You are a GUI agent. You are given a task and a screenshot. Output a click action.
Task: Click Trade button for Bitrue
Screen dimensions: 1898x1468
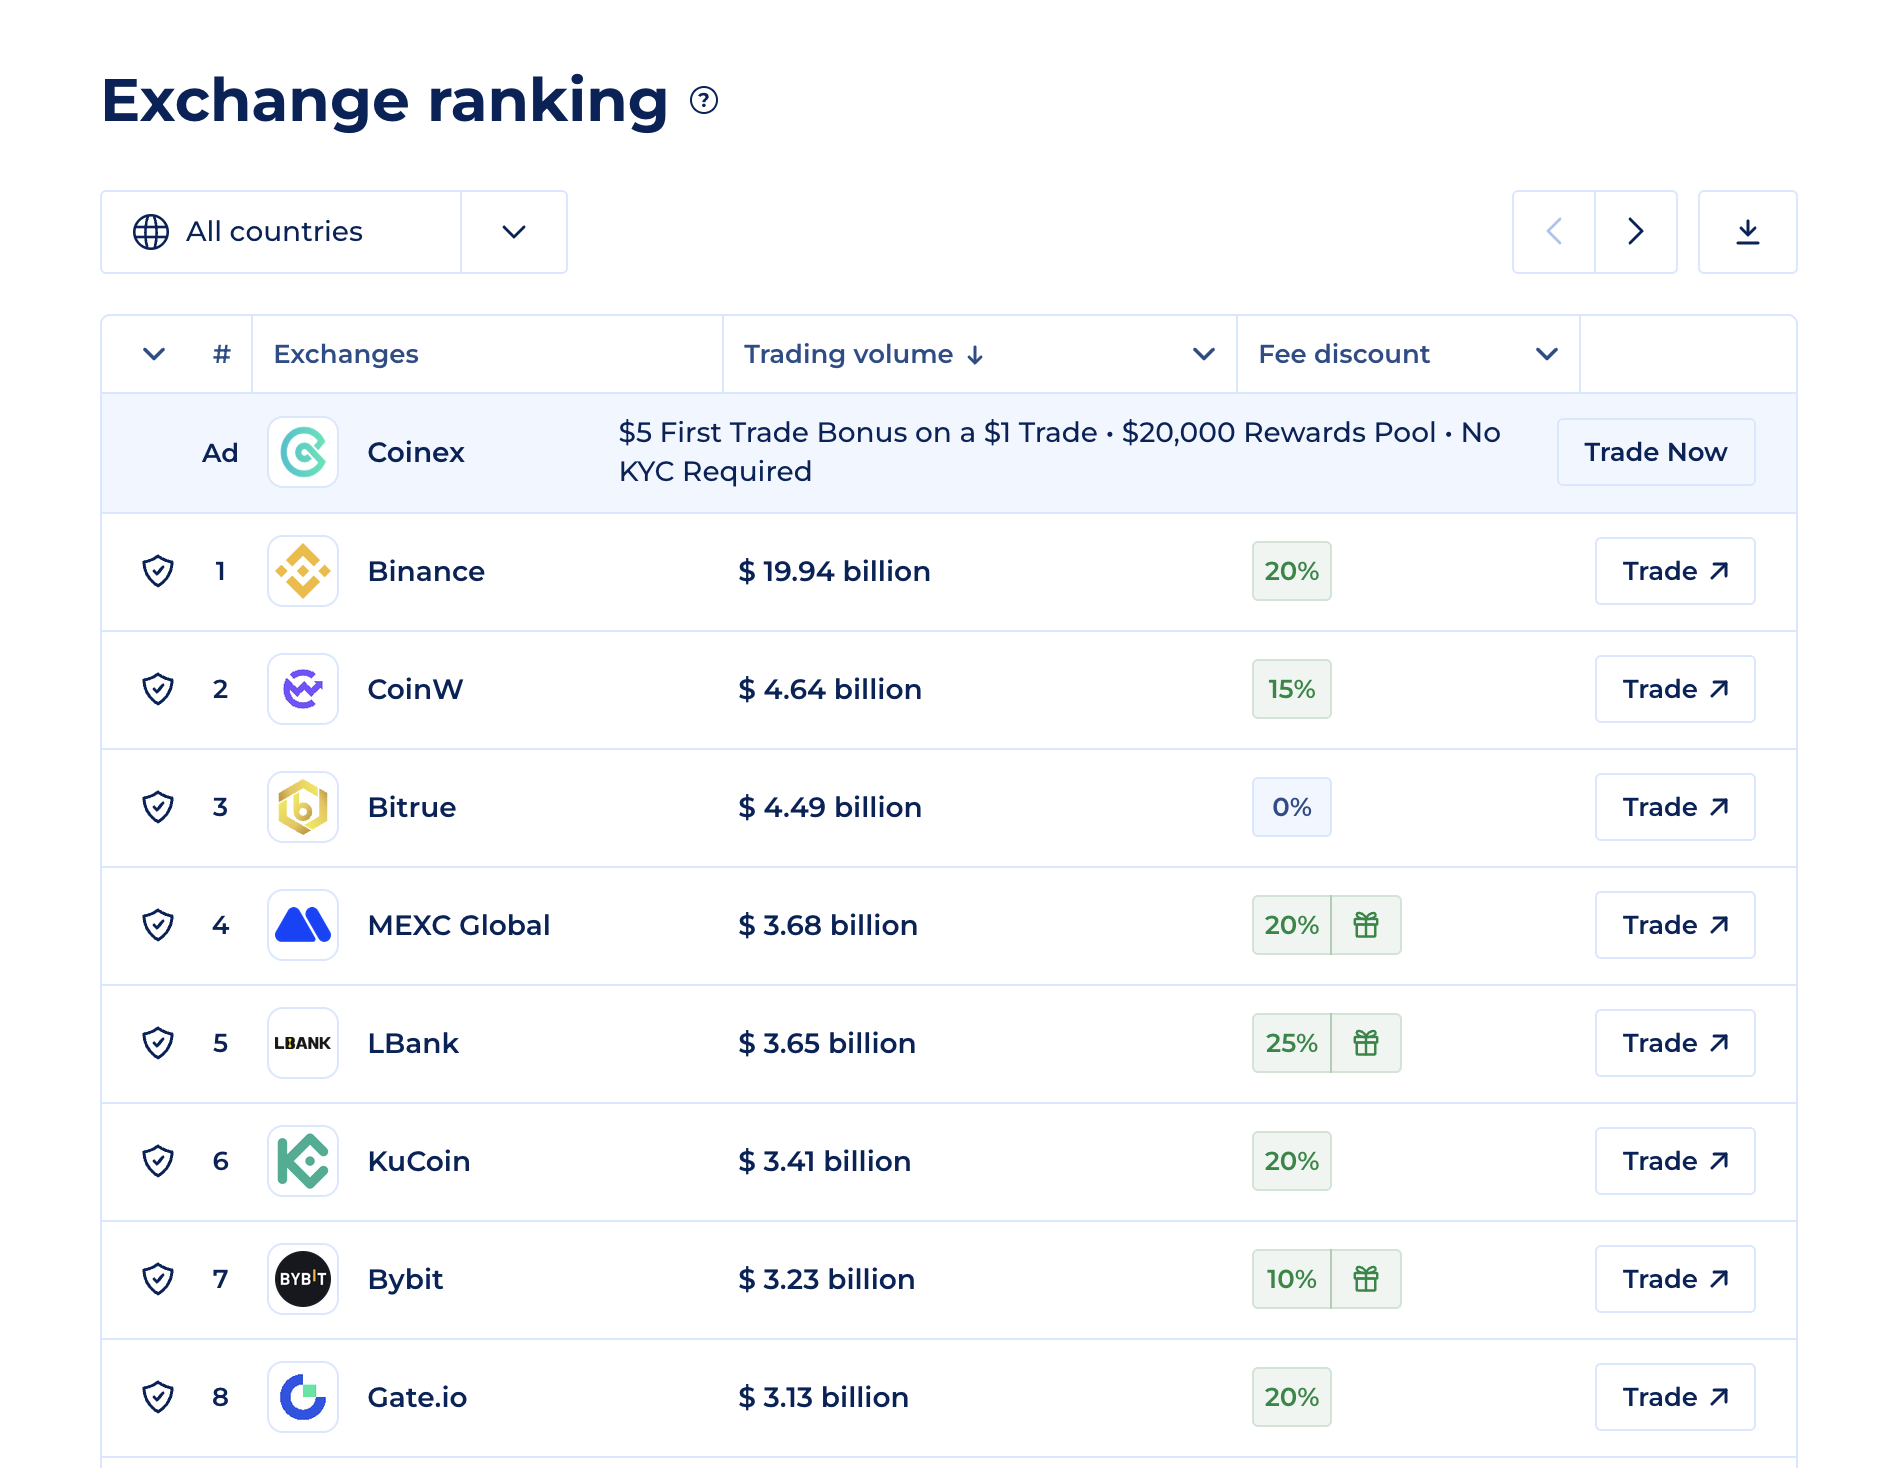1675,807
